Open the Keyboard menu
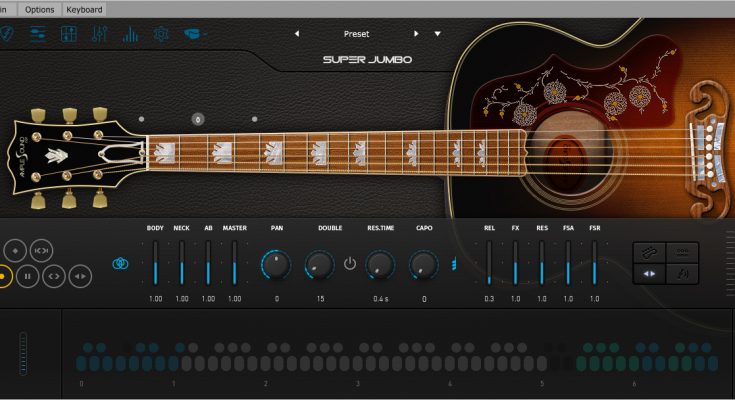The width and height of the screenshot is (735, 400). 83,9
